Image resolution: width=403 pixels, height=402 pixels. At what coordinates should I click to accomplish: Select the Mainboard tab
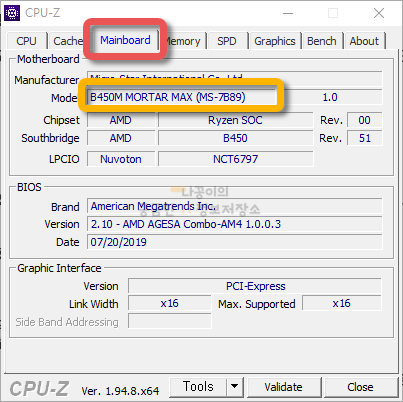coord(125,40)
